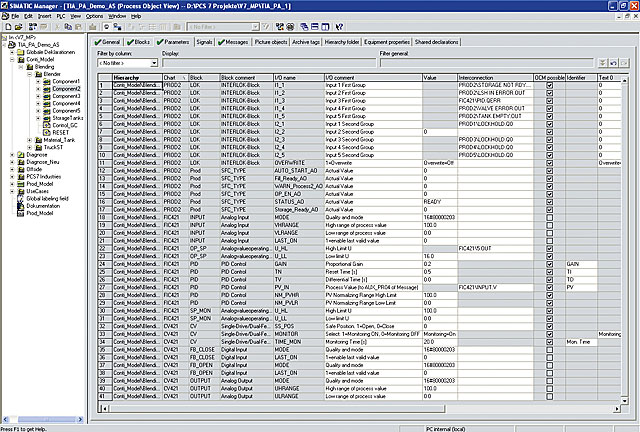Toggle OCM possible checkbox for OVERWRITE row
This screenshot has height=432, width=640.
pos(549,161)
